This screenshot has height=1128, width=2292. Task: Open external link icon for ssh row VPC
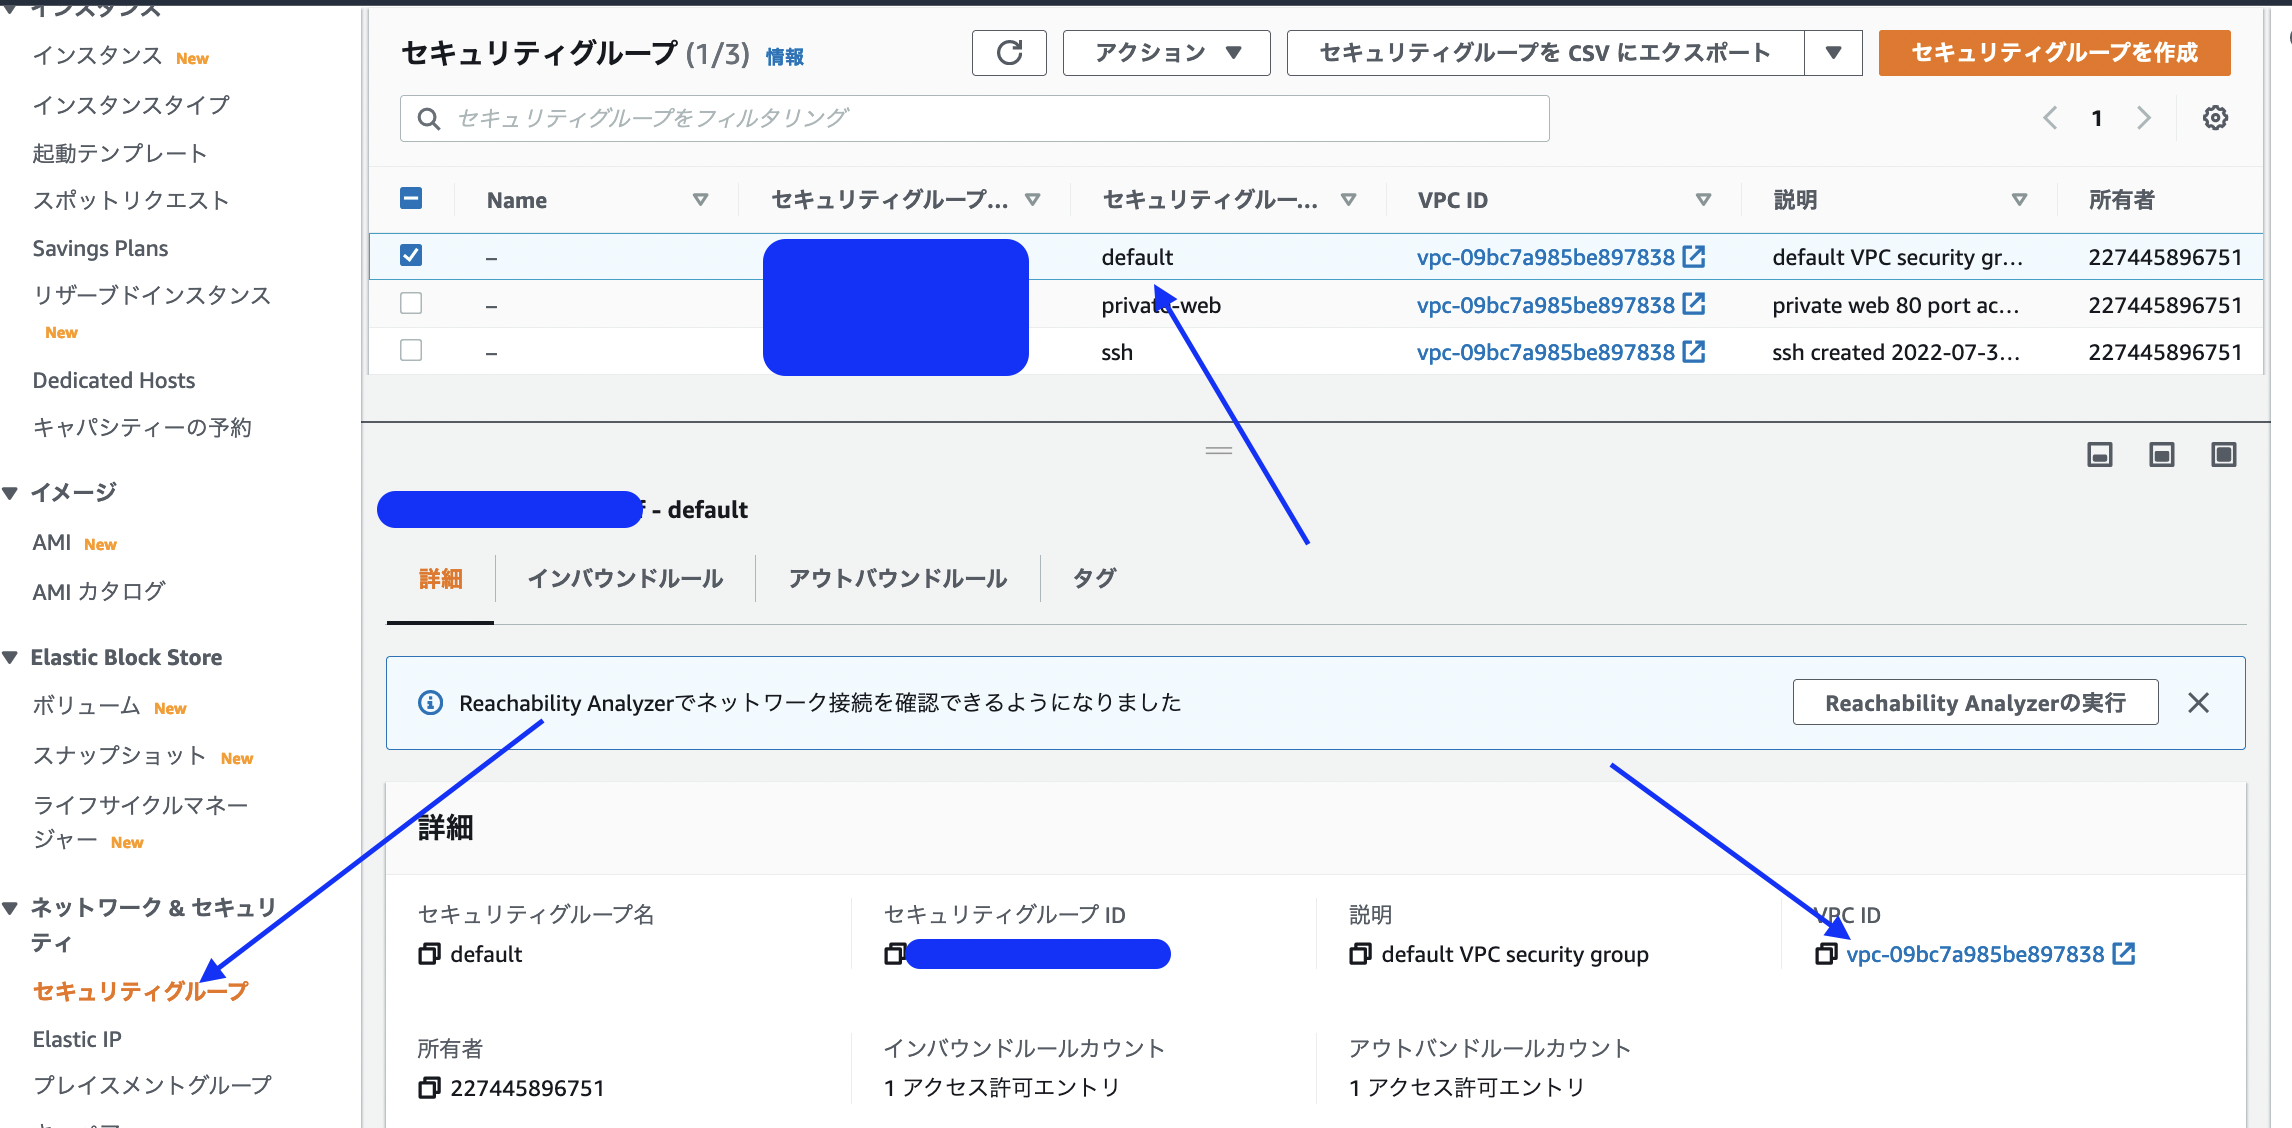tap(1694, 352)
